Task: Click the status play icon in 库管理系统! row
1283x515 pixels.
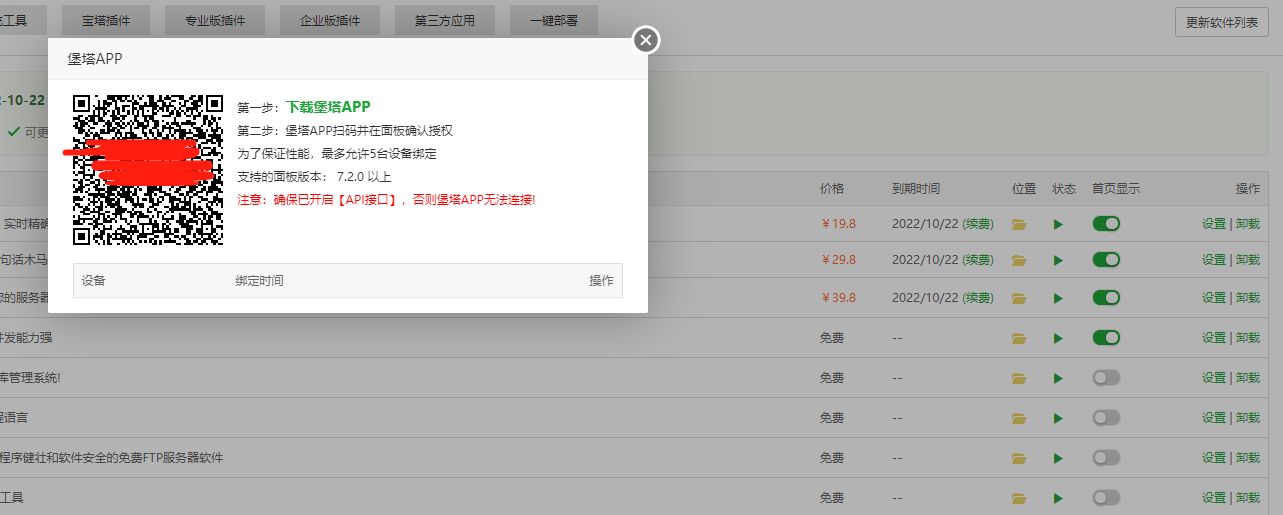Action: point(1058,378)
